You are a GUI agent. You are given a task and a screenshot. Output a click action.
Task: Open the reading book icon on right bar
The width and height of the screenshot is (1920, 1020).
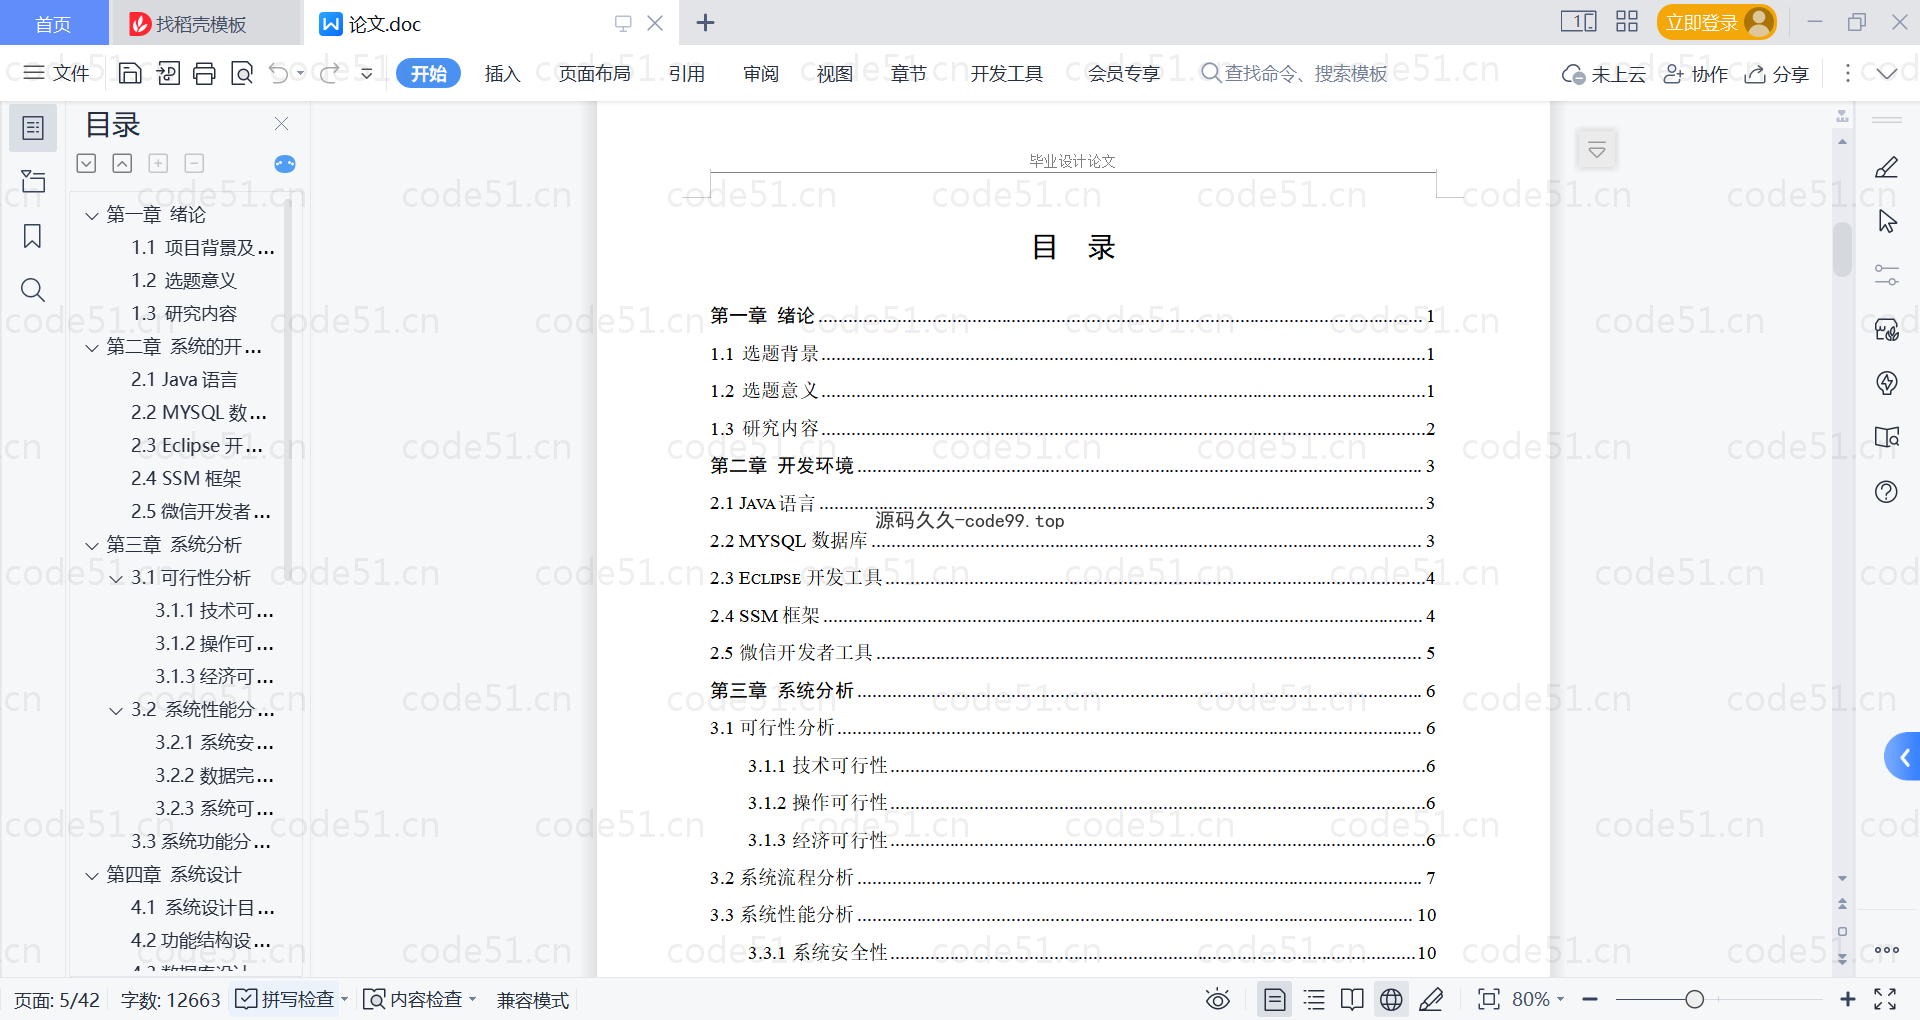pyautogui.click(x=1887, y=437)
